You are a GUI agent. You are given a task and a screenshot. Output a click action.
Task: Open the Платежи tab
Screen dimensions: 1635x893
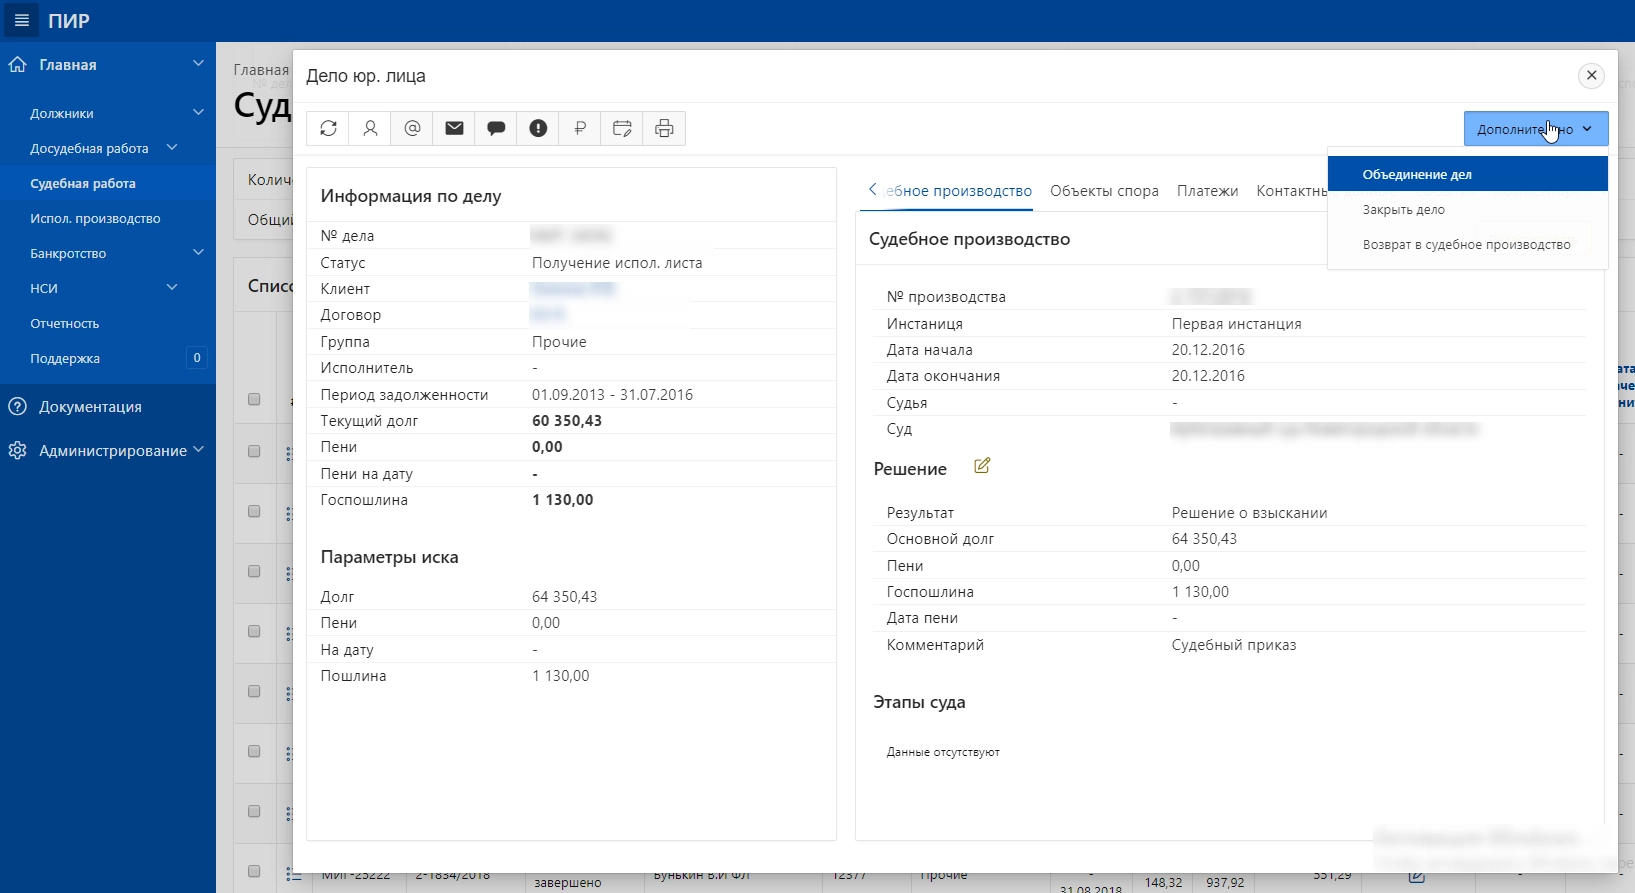click(1207, 191)
